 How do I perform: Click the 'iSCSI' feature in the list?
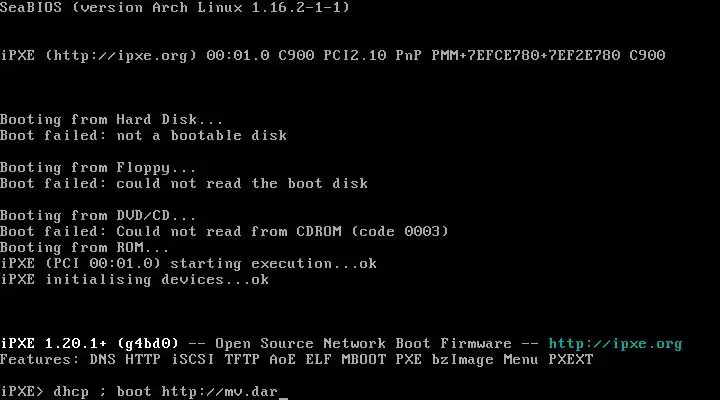(193, 360)
